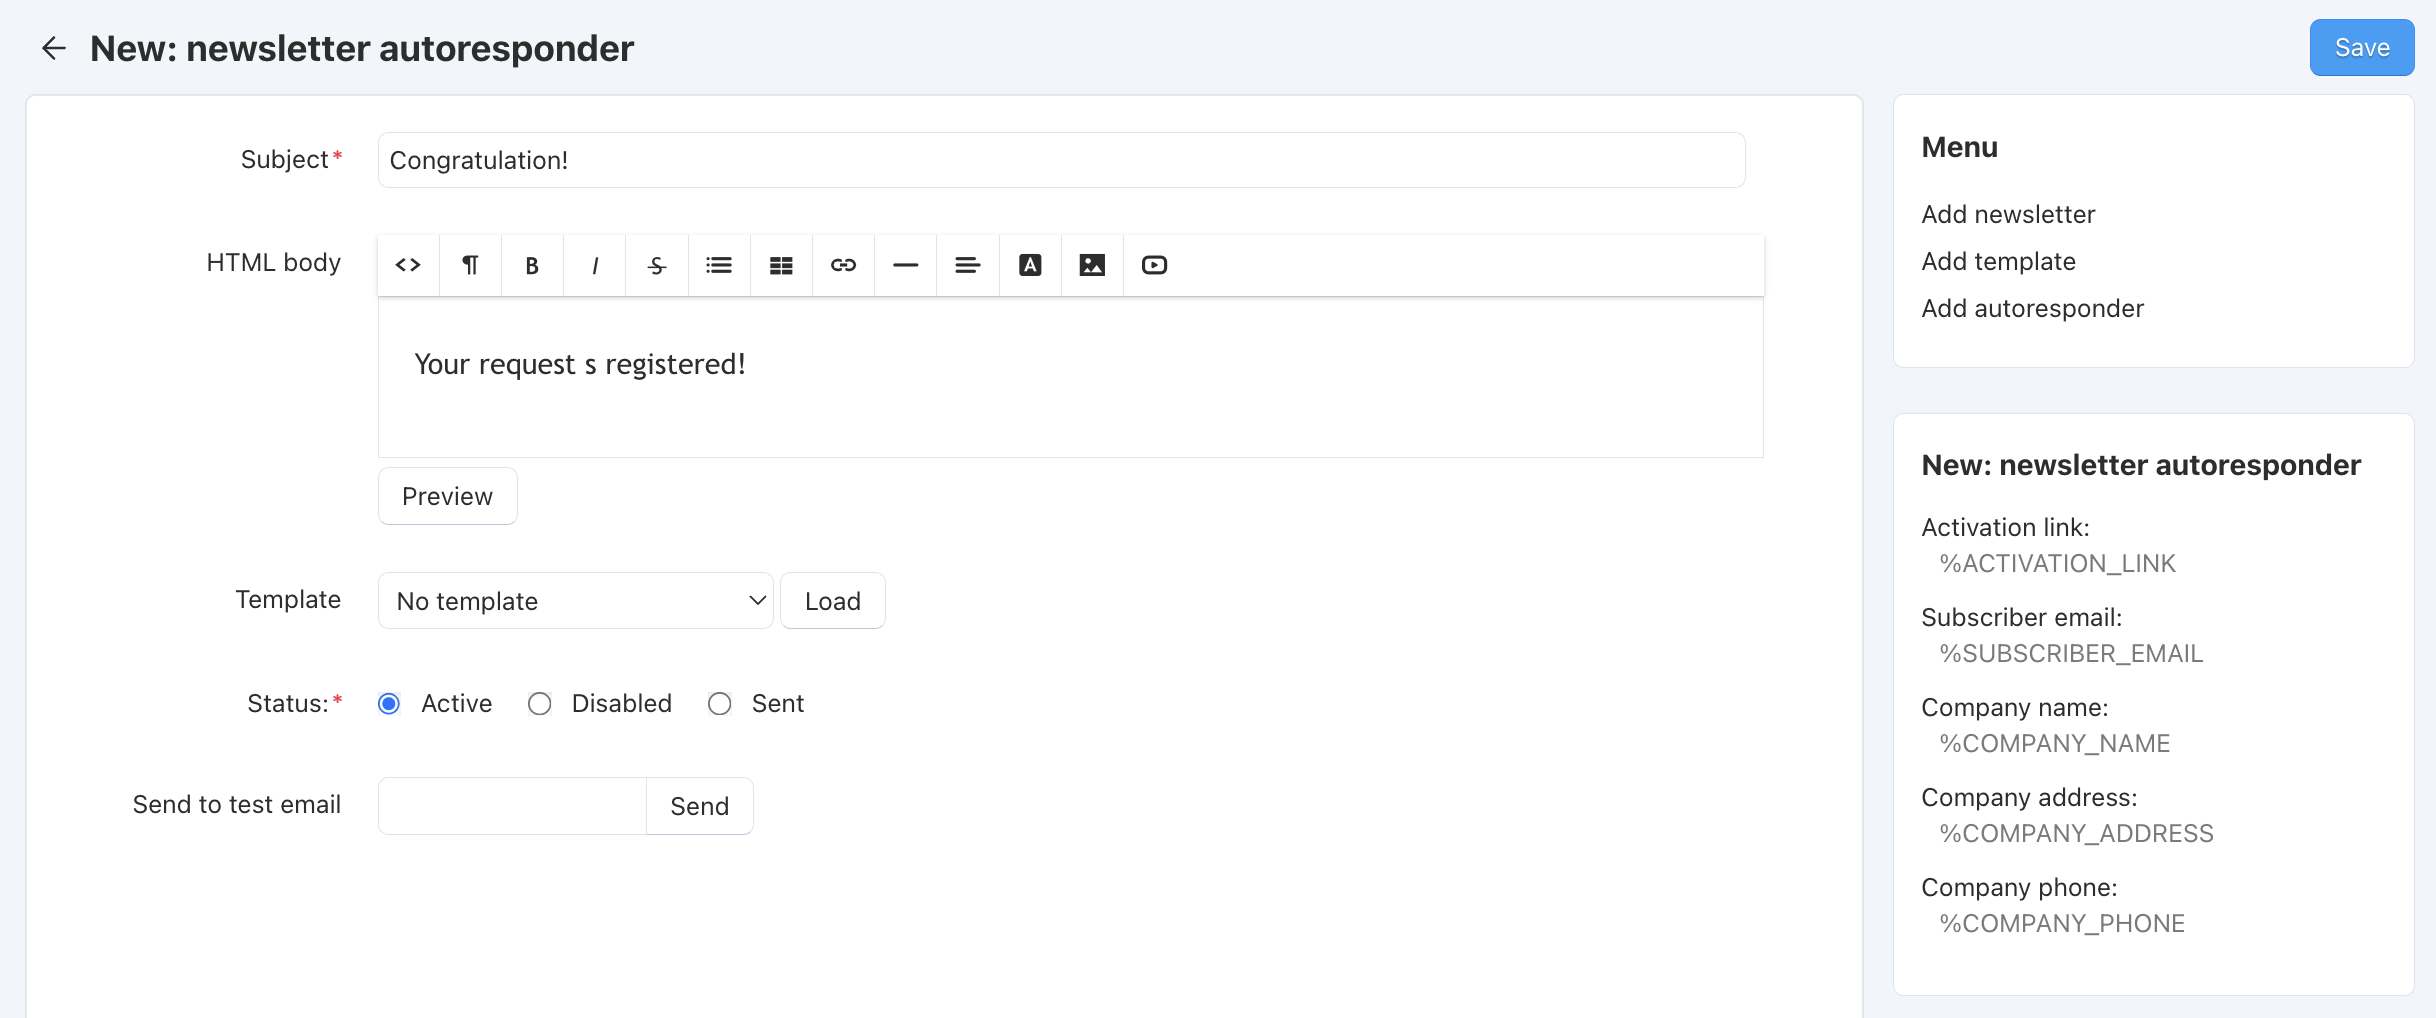Insert an image into body
The image size is (2436, 1018).
pyautogui.click(x=1092, y=265)
